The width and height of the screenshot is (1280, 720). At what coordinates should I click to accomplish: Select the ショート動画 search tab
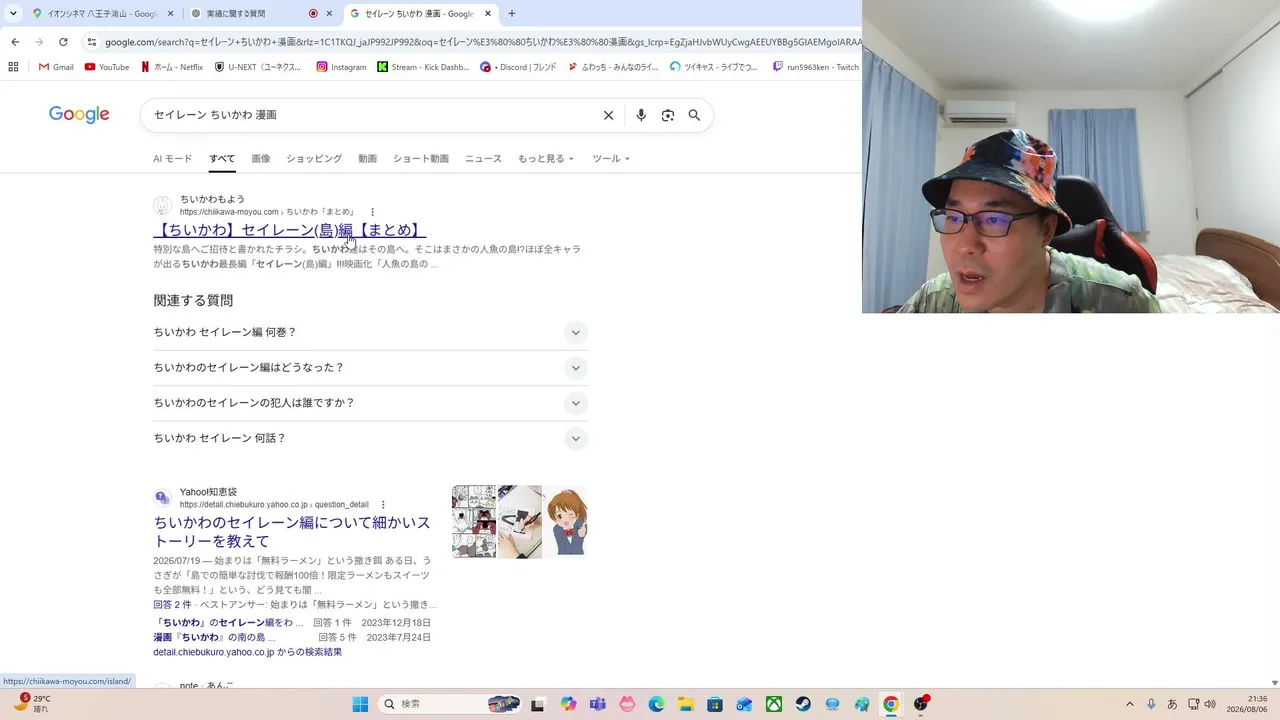421,159
